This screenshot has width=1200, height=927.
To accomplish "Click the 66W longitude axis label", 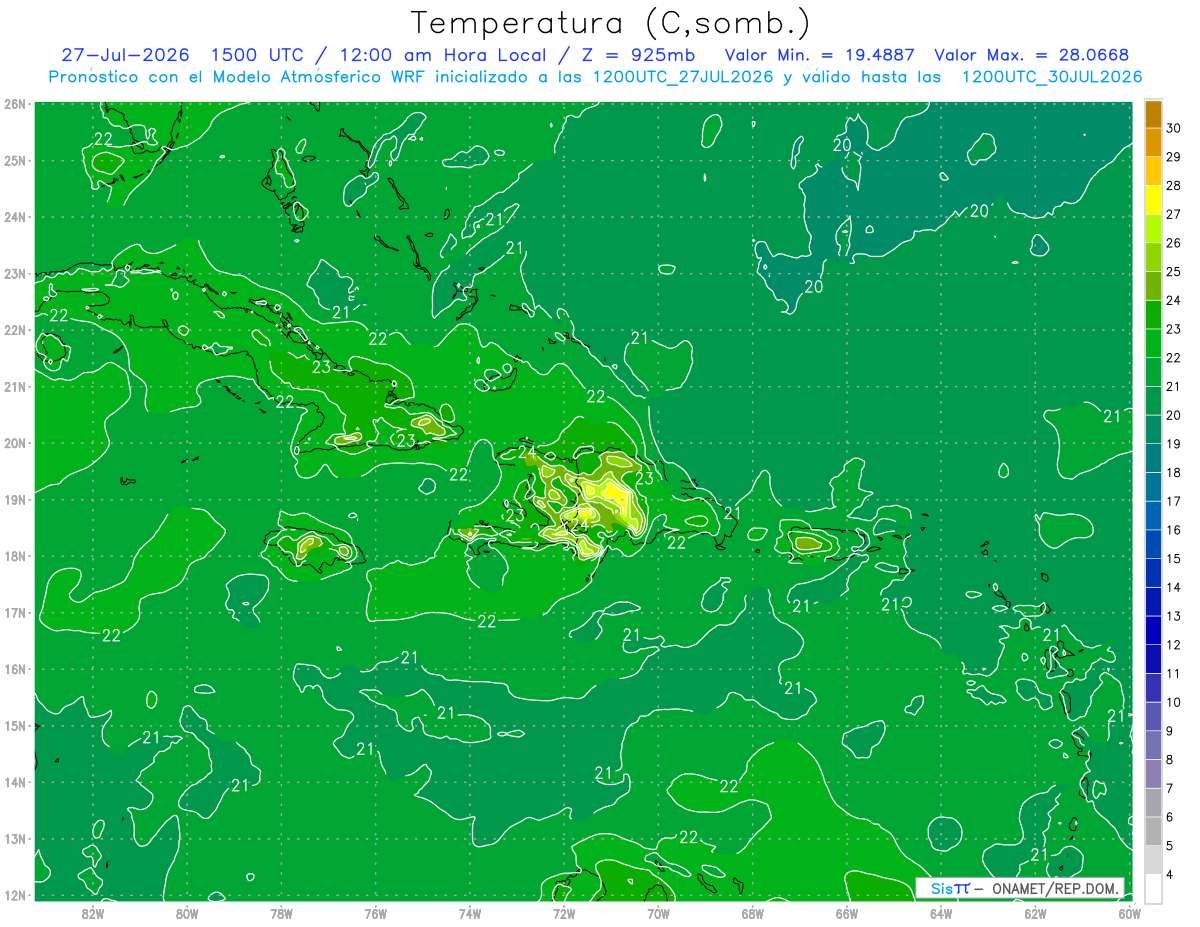I will (846, 913).
